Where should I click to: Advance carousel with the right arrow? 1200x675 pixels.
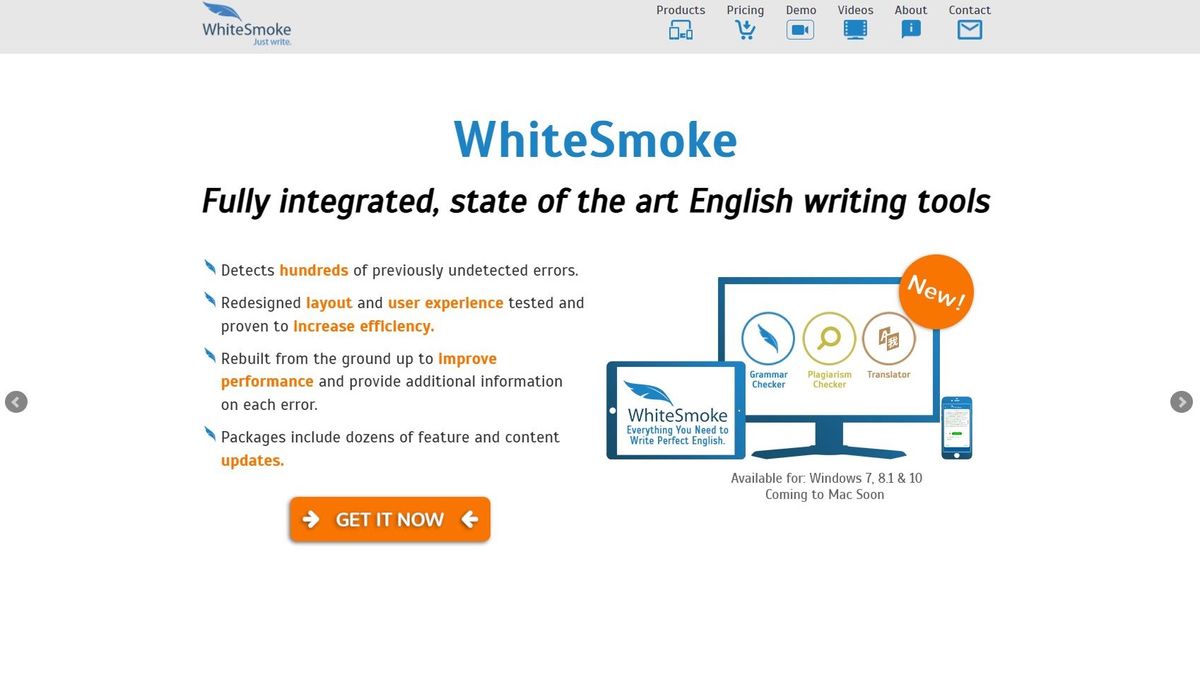1182,402
